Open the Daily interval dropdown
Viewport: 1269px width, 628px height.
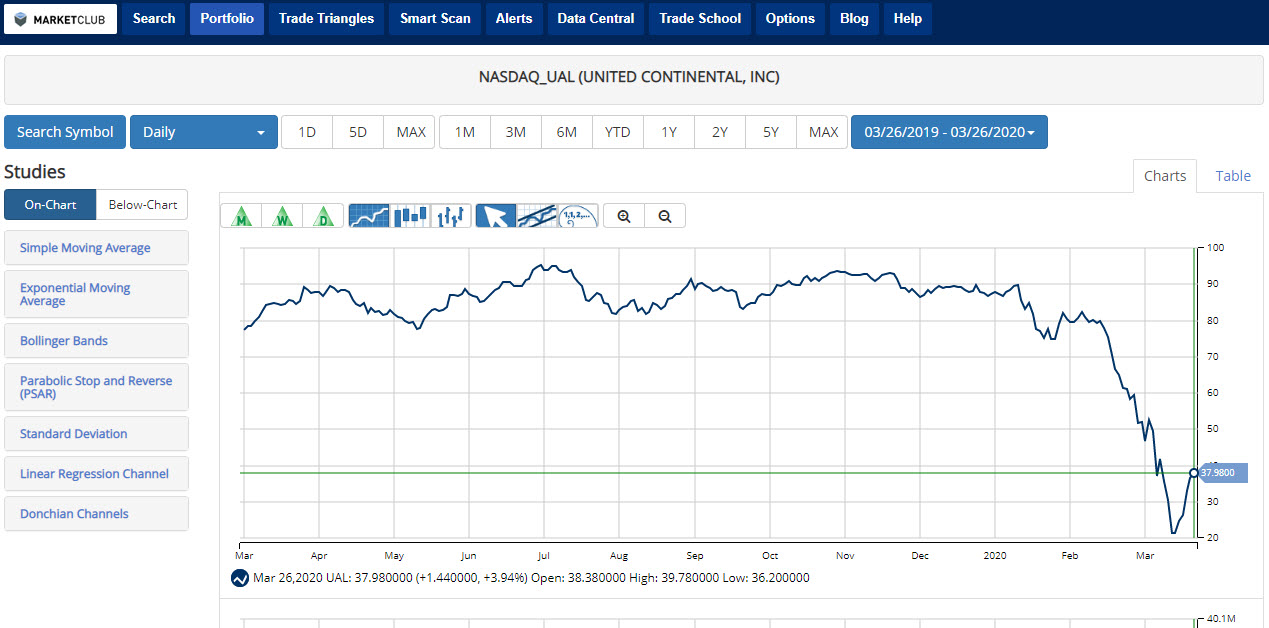coord(204,132)
